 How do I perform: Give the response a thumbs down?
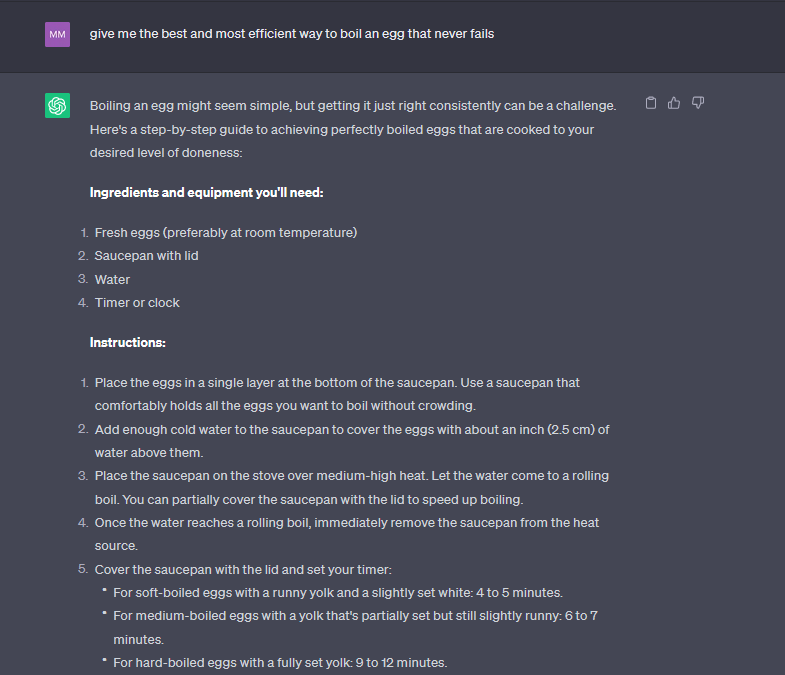coord(698,103)
